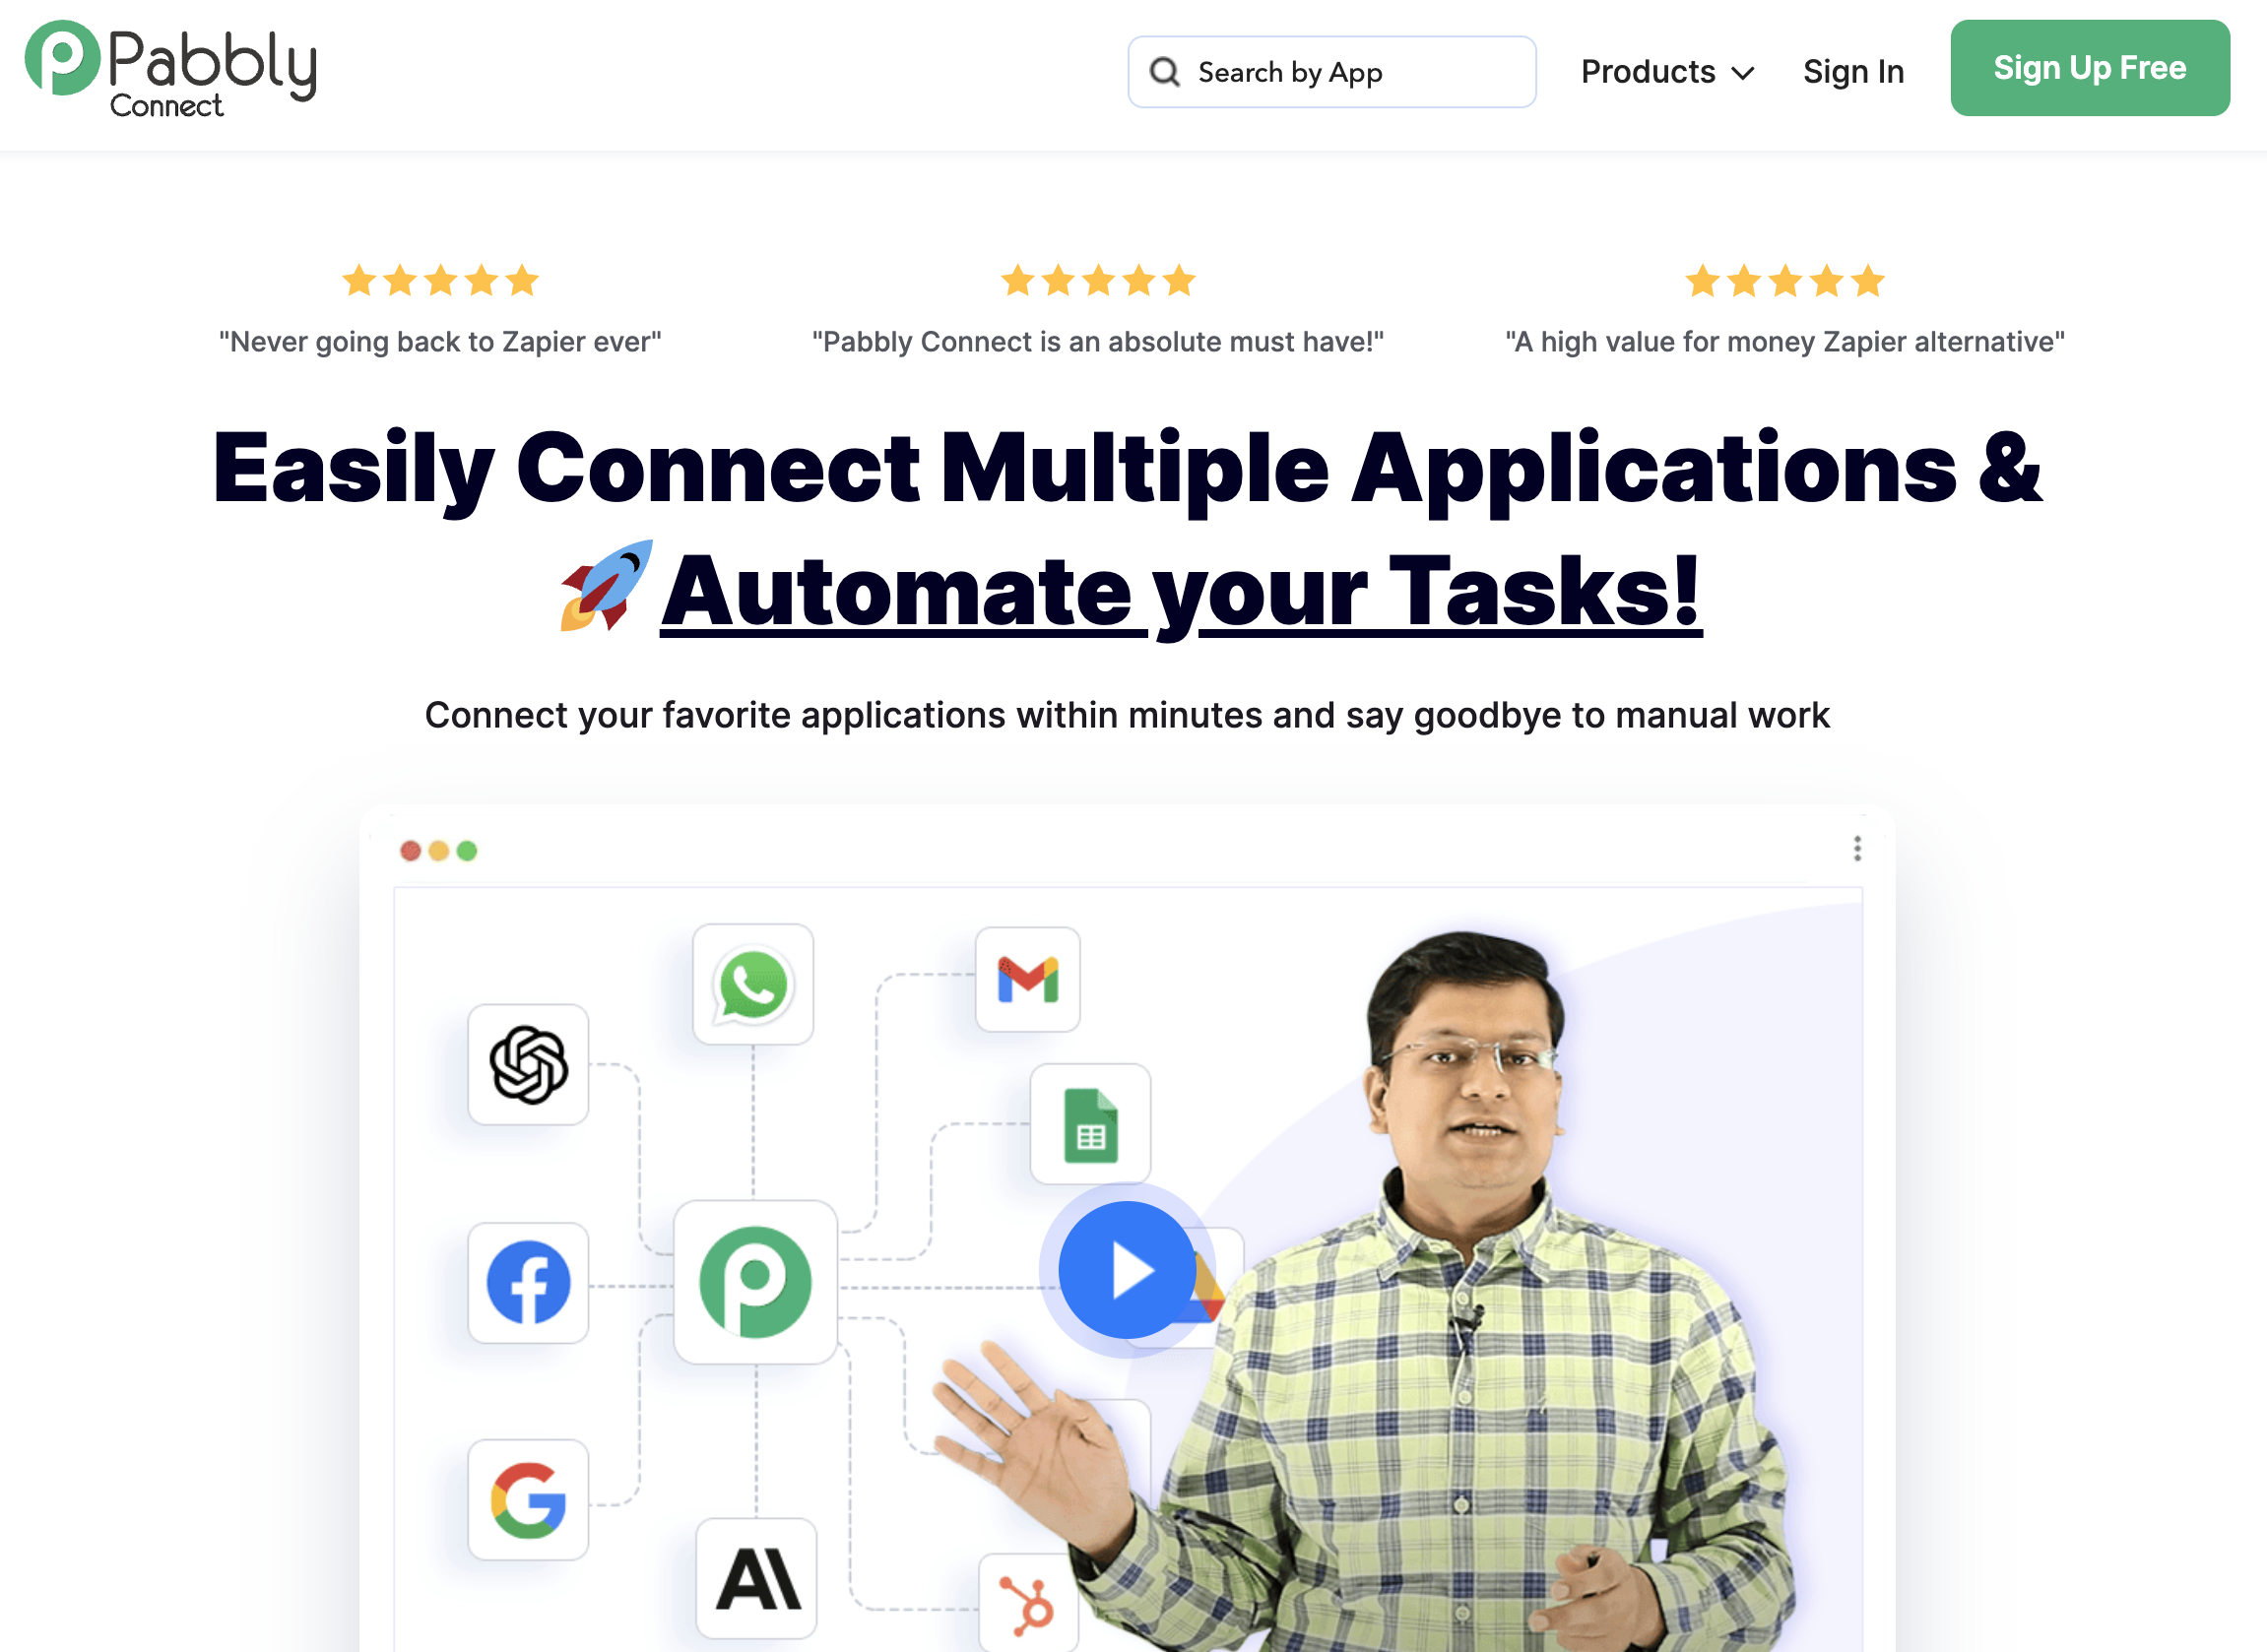Click the Gmail icon in the diagram
This screenshot has height=1652, width=2267.
tap(1027, 981)
